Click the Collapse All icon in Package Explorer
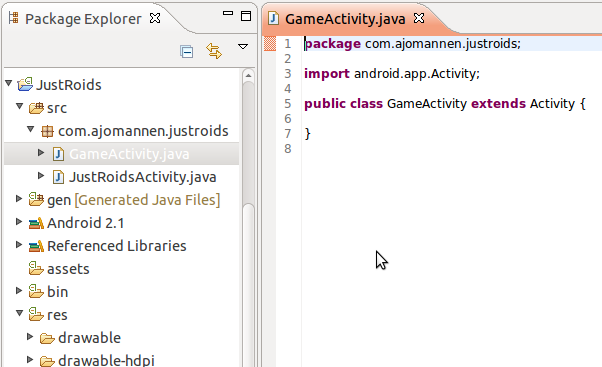The image size is (602, 367). (187, 51)
